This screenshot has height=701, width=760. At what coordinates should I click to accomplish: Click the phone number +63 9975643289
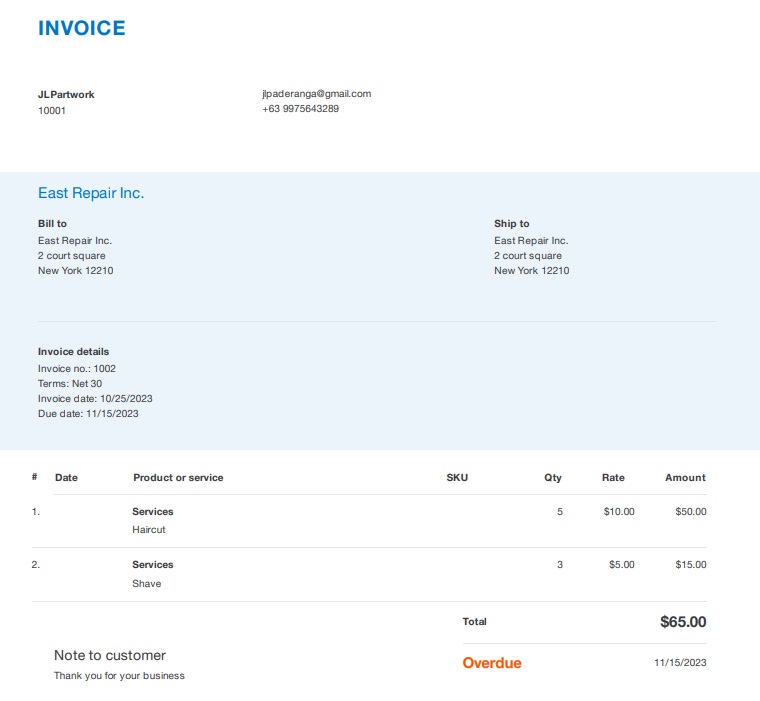[x=300, y=109]
